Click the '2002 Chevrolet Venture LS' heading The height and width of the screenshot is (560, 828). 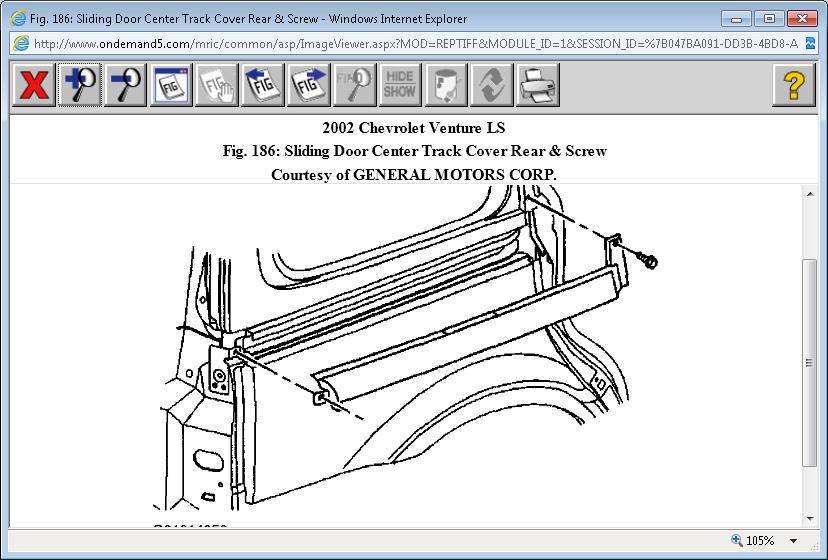[x=413, y=128]
